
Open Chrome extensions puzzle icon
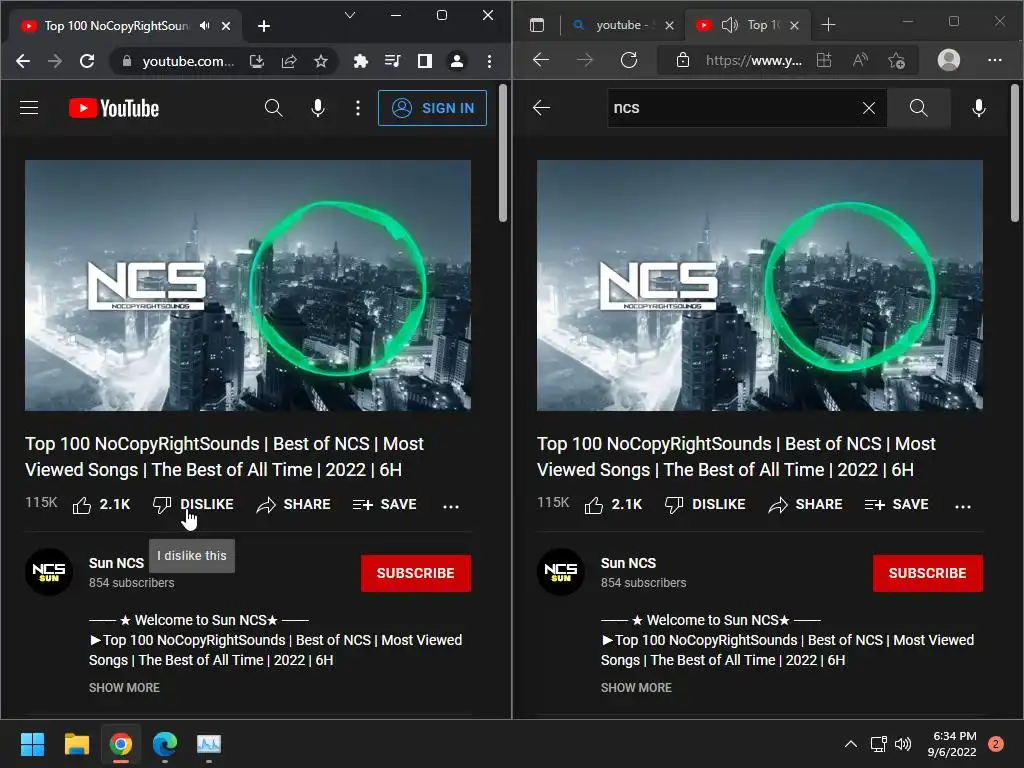(x=360, y=61)
